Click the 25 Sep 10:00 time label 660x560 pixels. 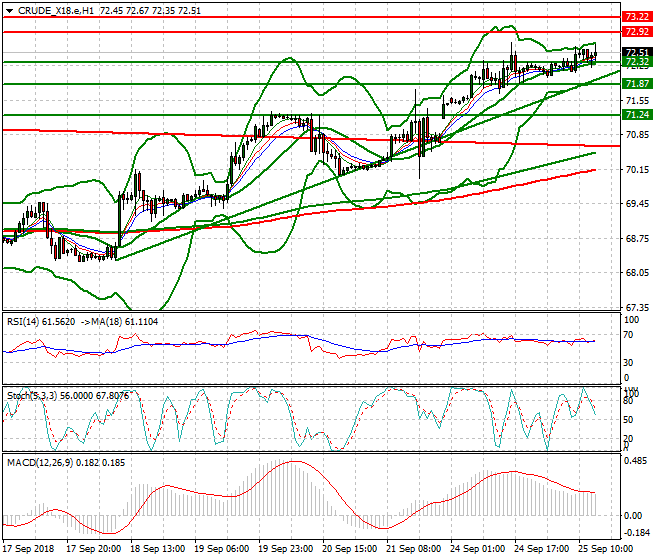click(605, 549)
